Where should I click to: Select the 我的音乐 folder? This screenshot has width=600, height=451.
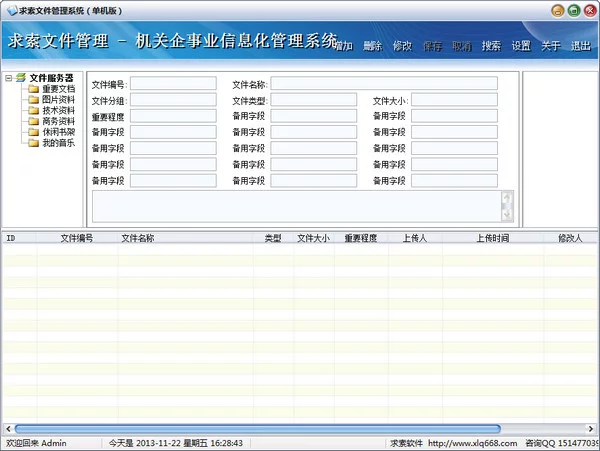click(59, 143)
